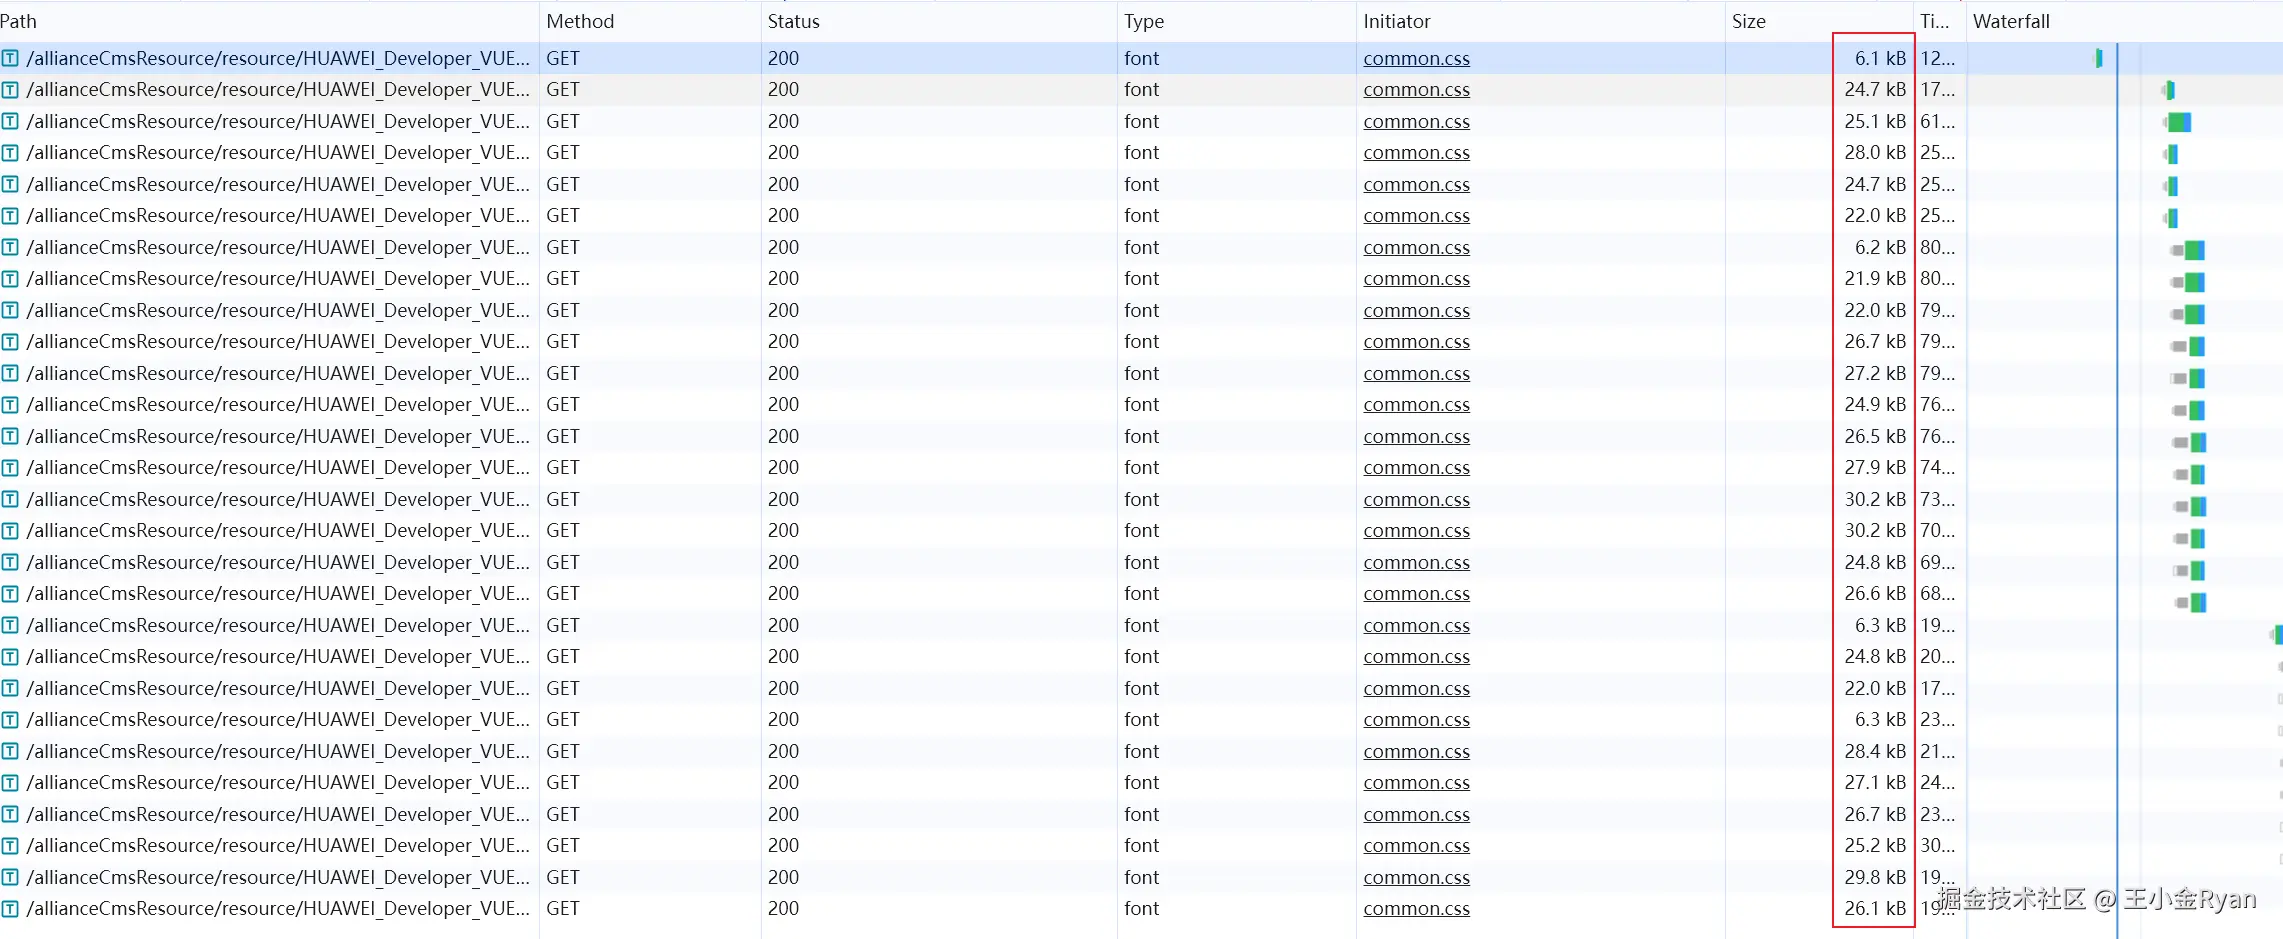This screenshot has height=939, width=2283.
Task: Click the font type cell in 27.9 kB row
Action: pos(1141,468)
